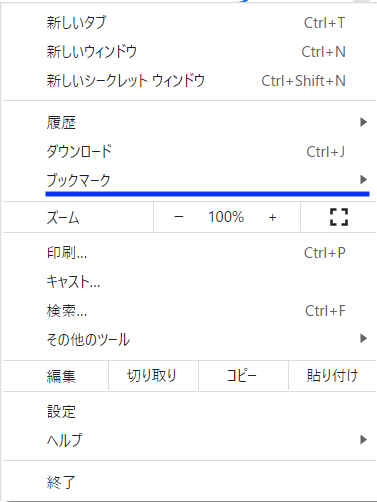Expand the その他のツール submenu arrow
The height and width of the screenshot is (502, 377).
click(363, 339)
